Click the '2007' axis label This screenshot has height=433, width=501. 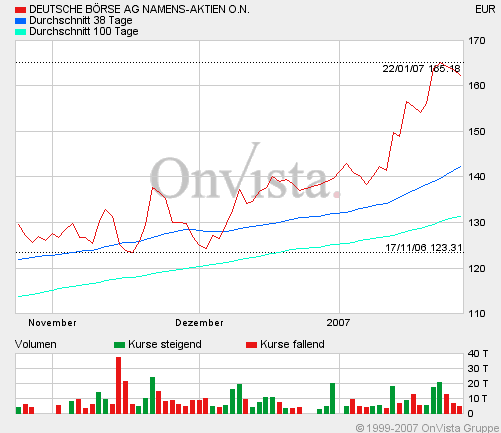338,323
